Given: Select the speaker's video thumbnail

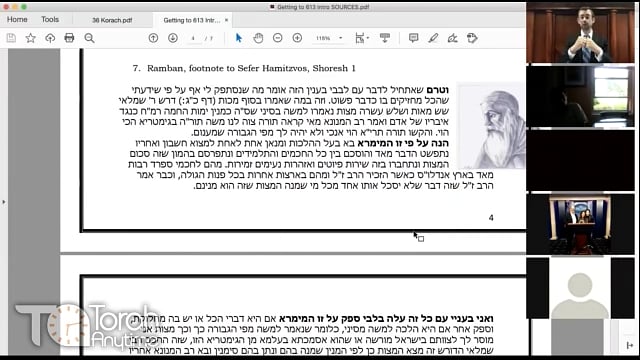Looking at the screenshot, I should 580,32.
